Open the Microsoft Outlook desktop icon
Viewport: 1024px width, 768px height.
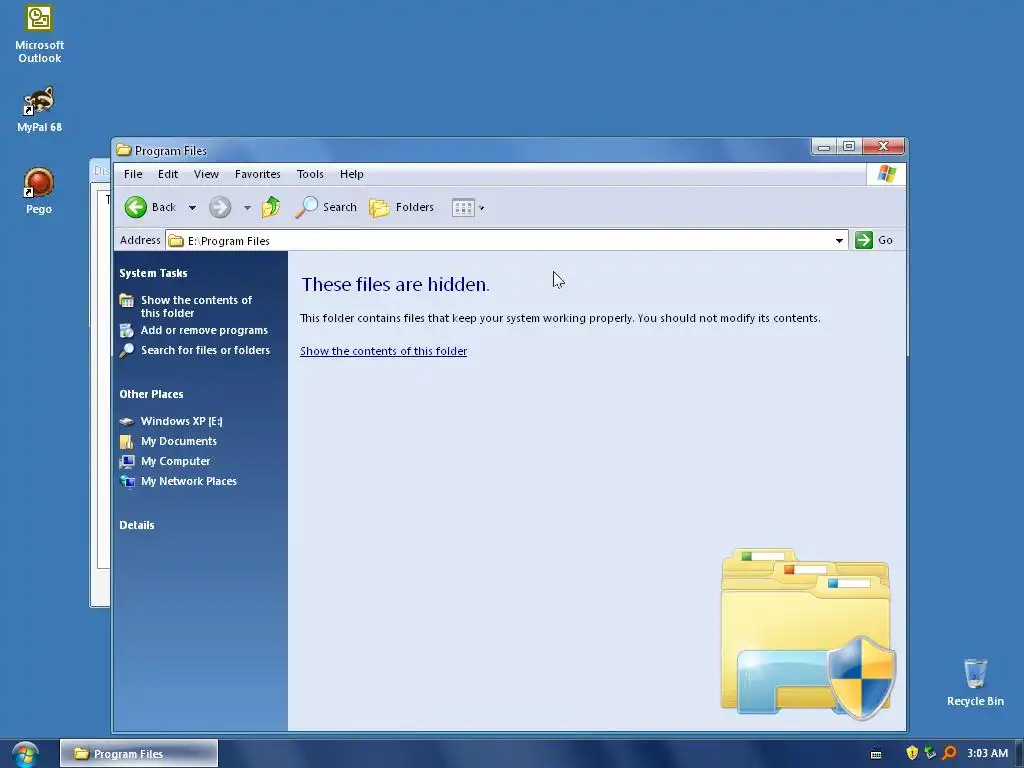[39, 34]
